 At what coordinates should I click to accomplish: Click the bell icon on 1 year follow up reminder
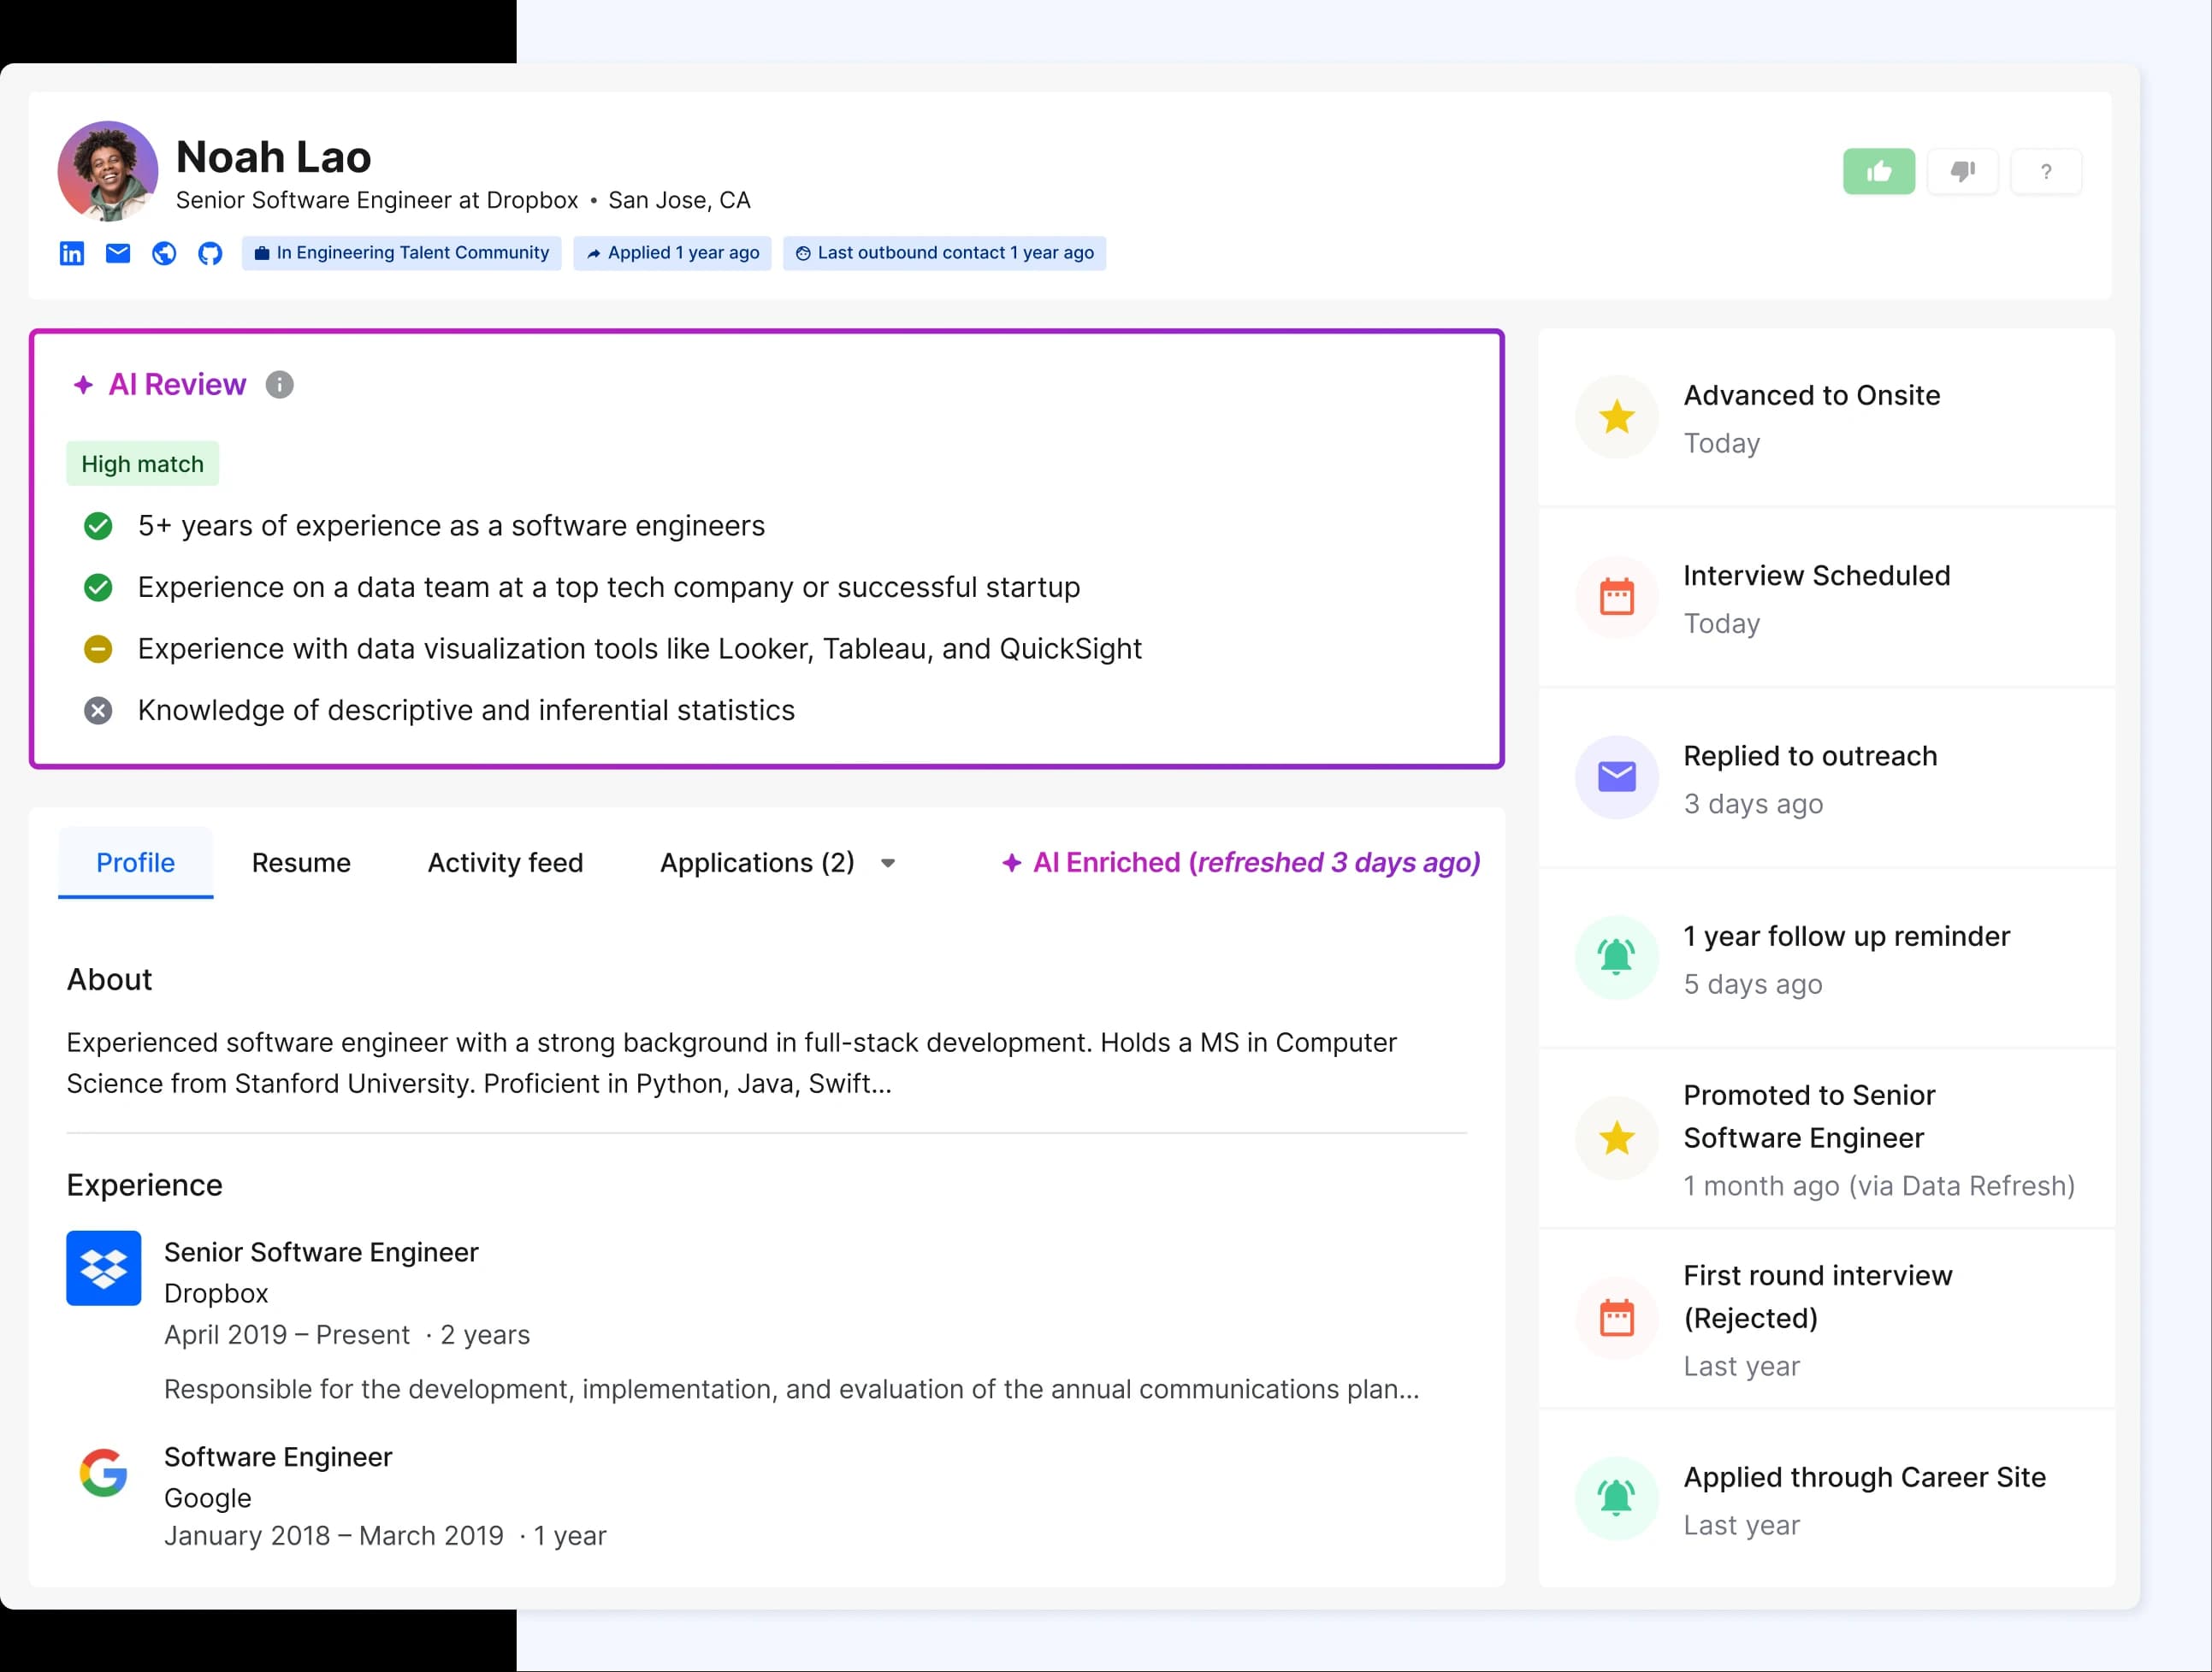tap(1615, 957)
